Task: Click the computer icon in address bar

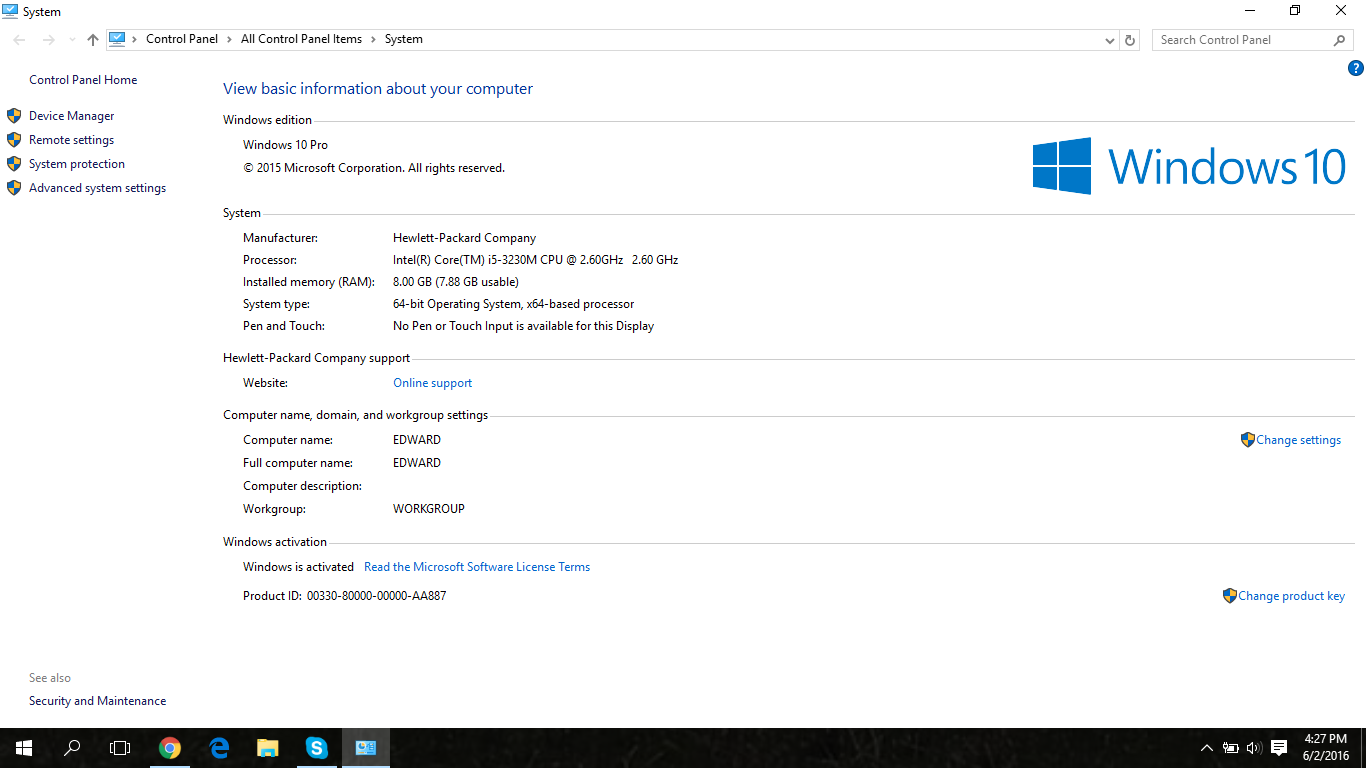Action: pos(117,39)
